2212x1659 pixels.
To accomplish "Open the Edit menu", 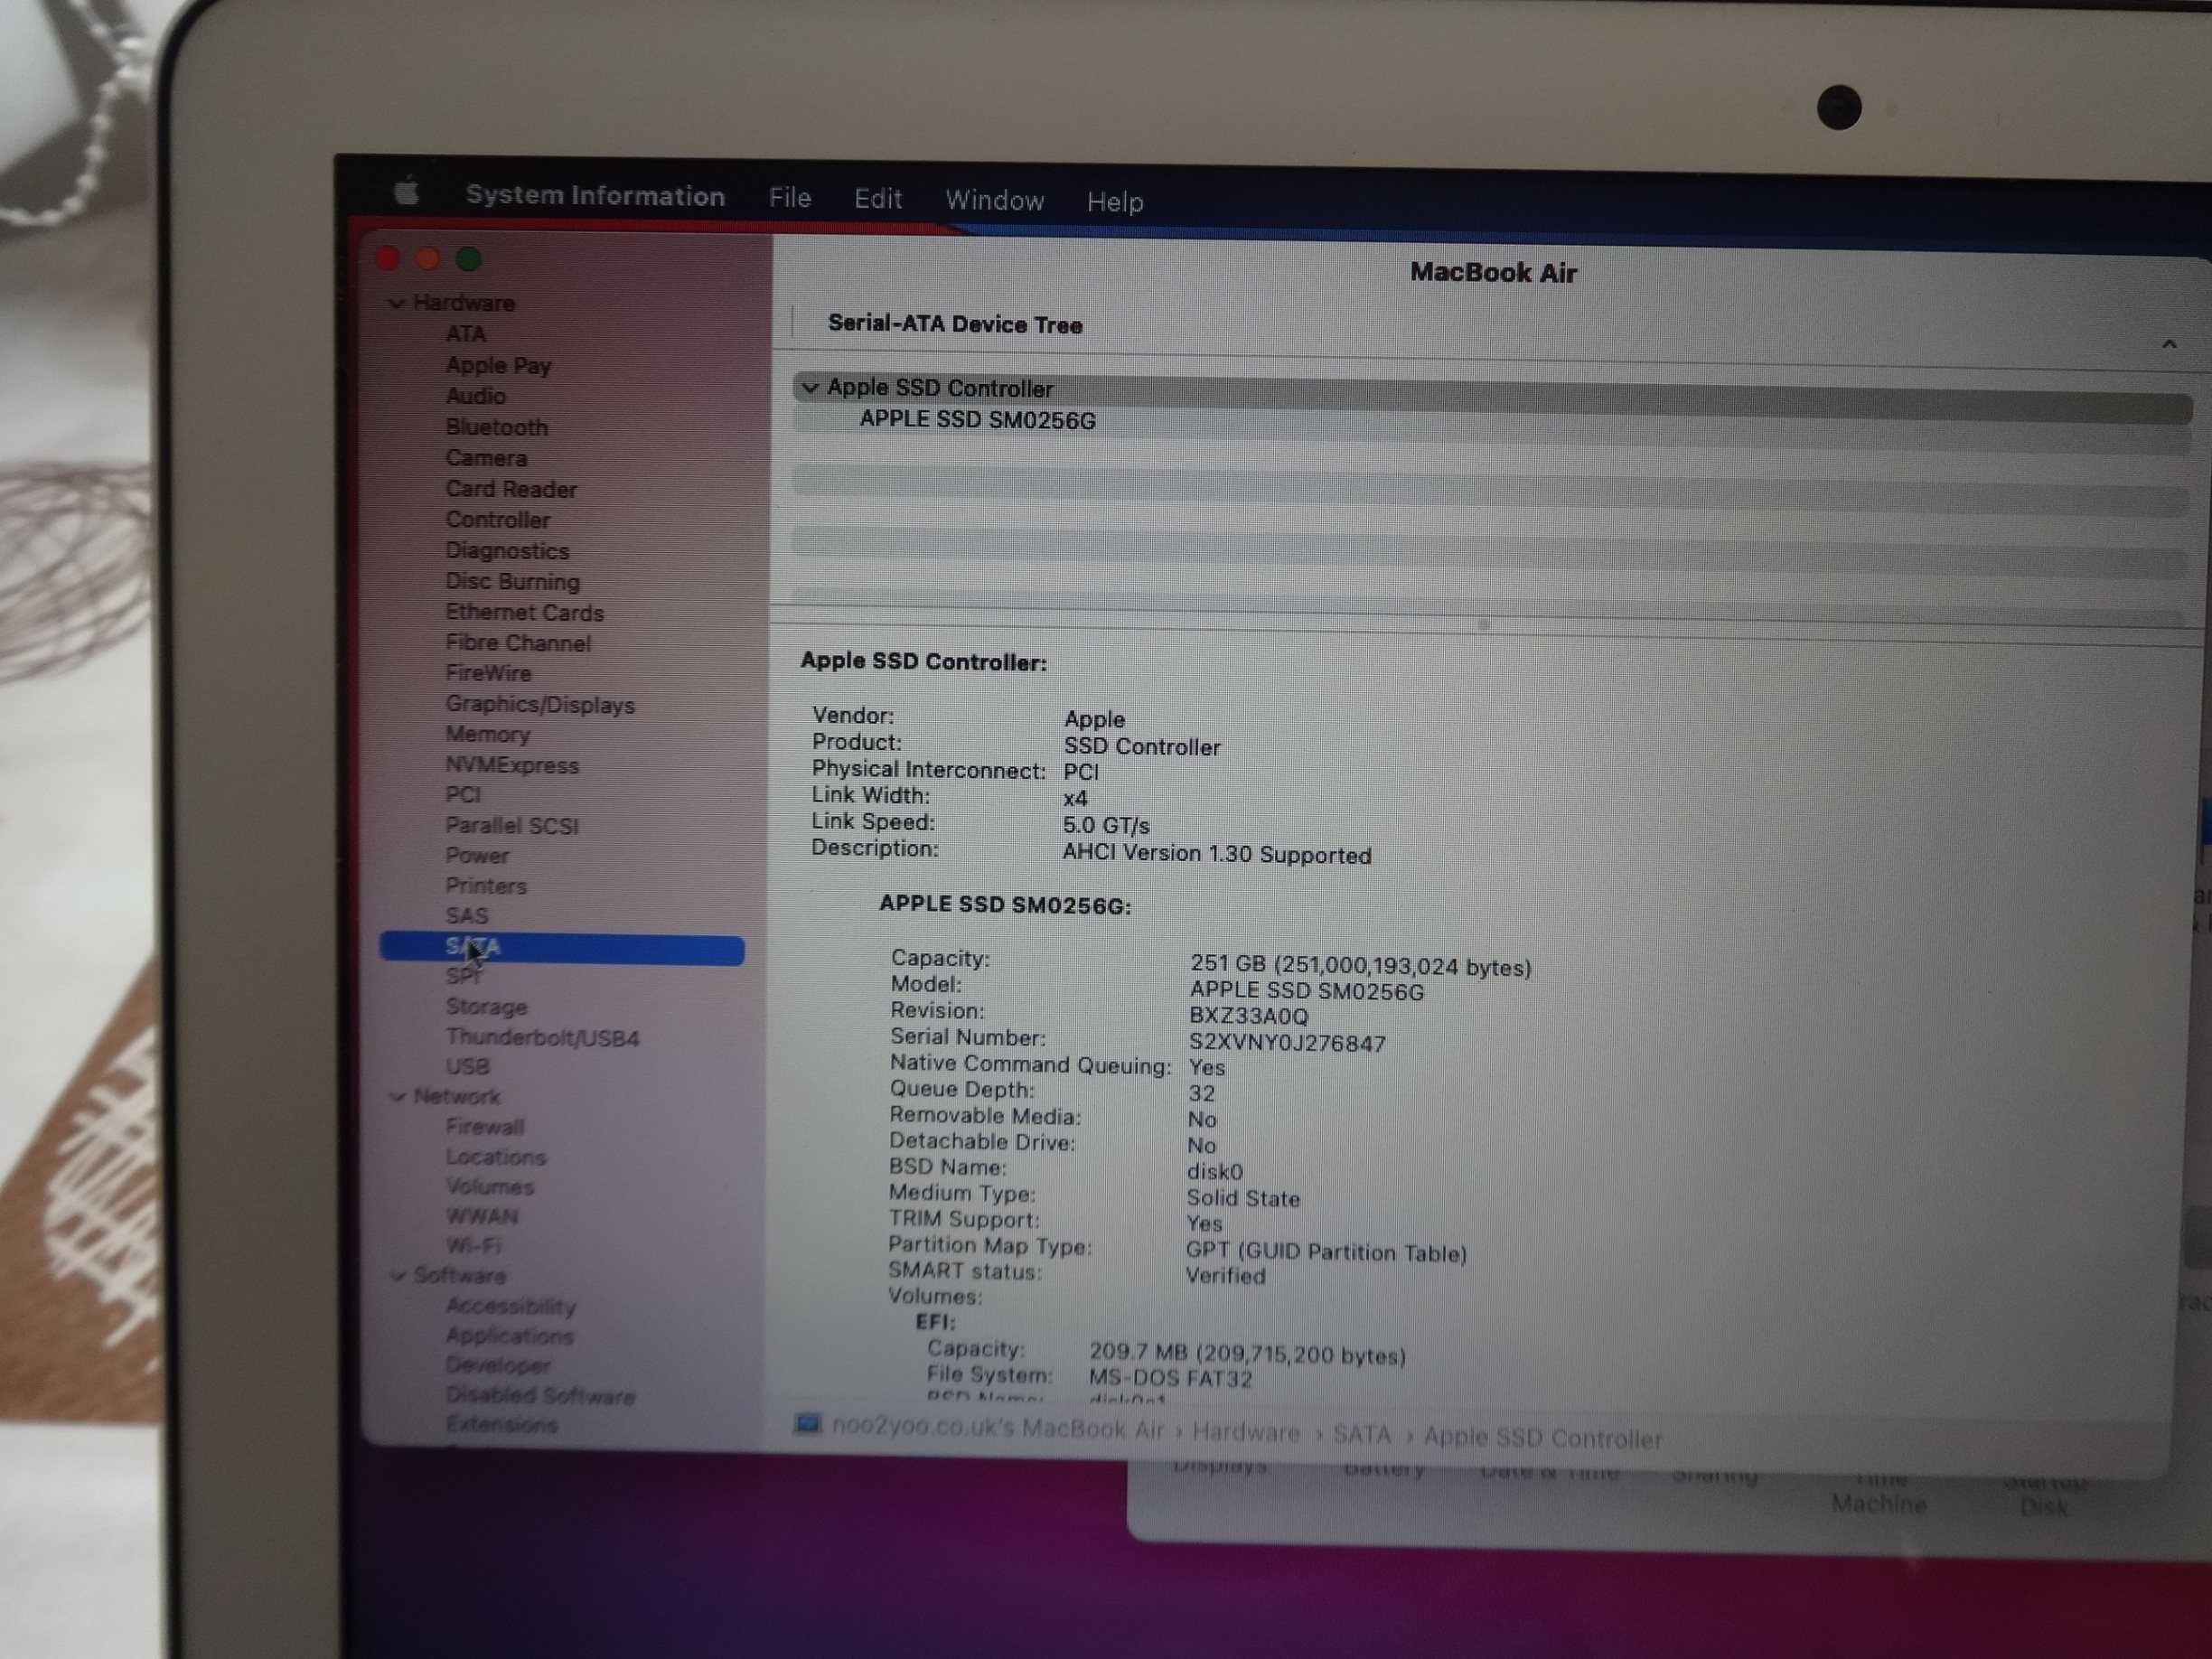I will [878, 199].
